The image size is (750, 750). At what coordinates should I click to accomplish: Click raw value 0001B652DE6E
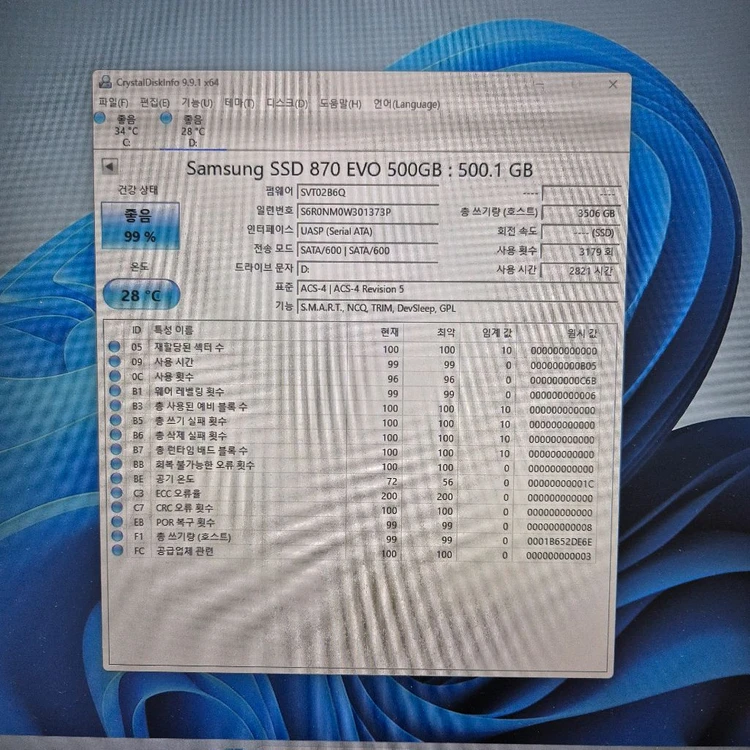[x=560, y=541]
